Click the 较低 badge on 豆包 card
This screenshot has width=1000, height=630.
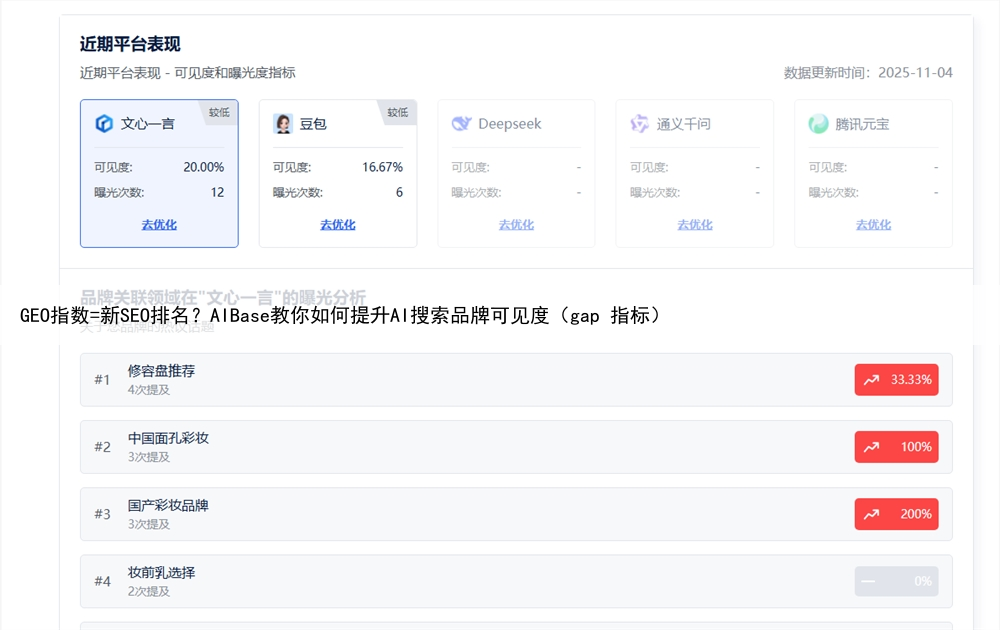398,112
